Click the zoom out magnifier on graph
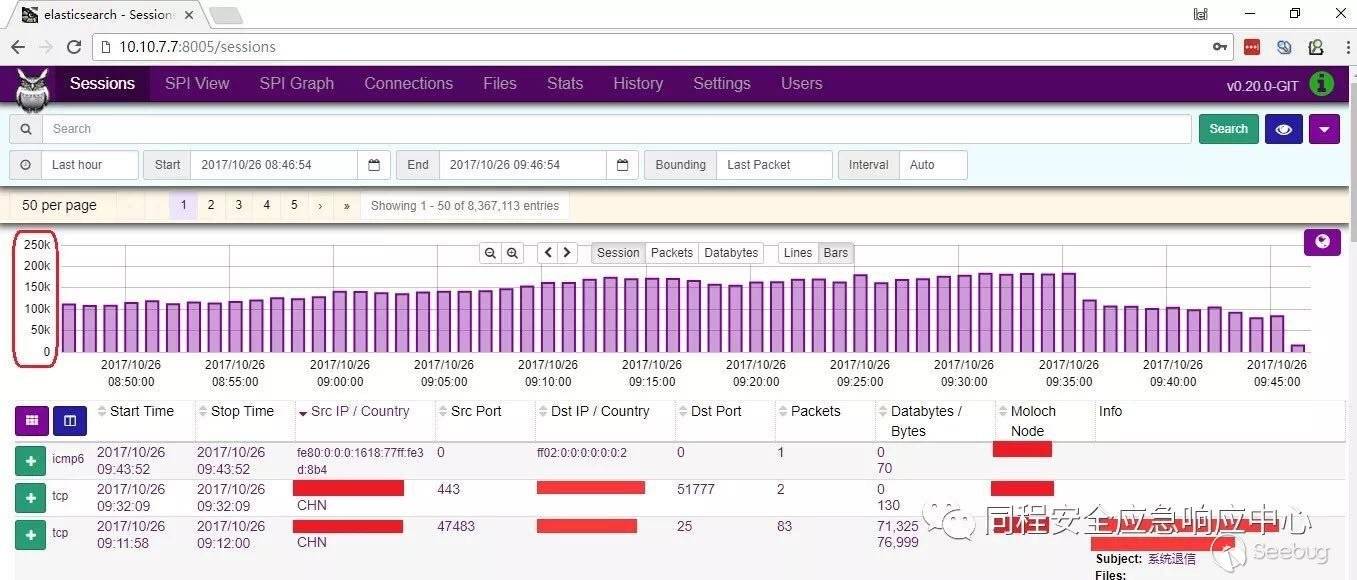The width and height of the screenshot is (1357, 580). (x=490, y=253)
